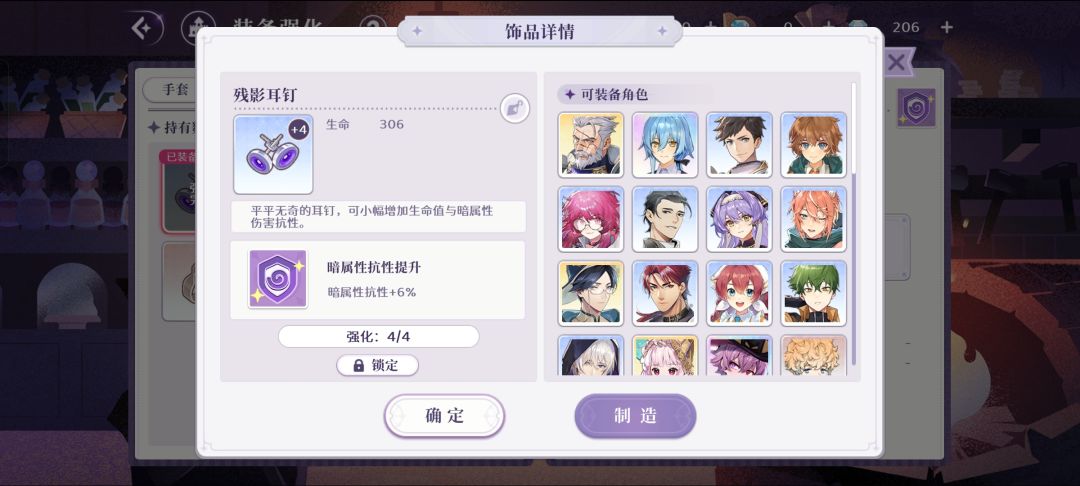Select the green-haired character portrait
Screen dimensions: 1080x486
[x=813, y=293]
